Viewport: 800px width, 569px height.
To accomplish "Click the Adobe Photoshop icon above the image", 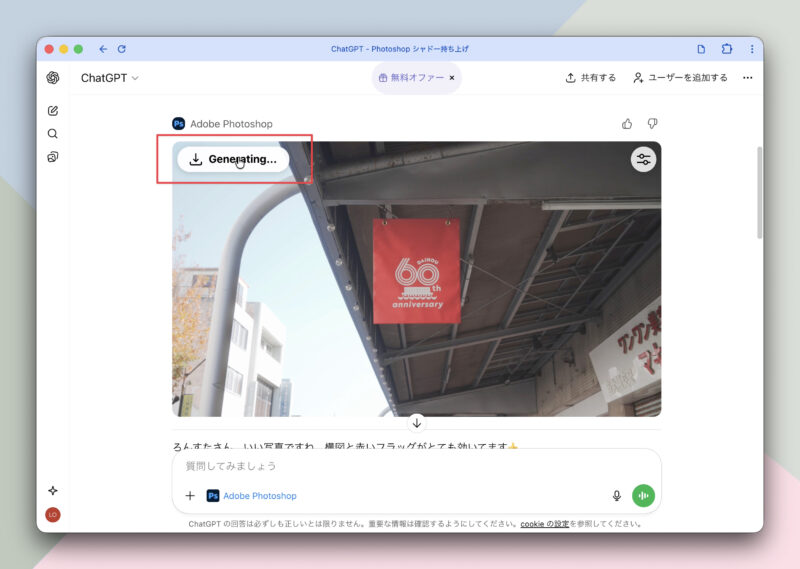I will (179, 123).
